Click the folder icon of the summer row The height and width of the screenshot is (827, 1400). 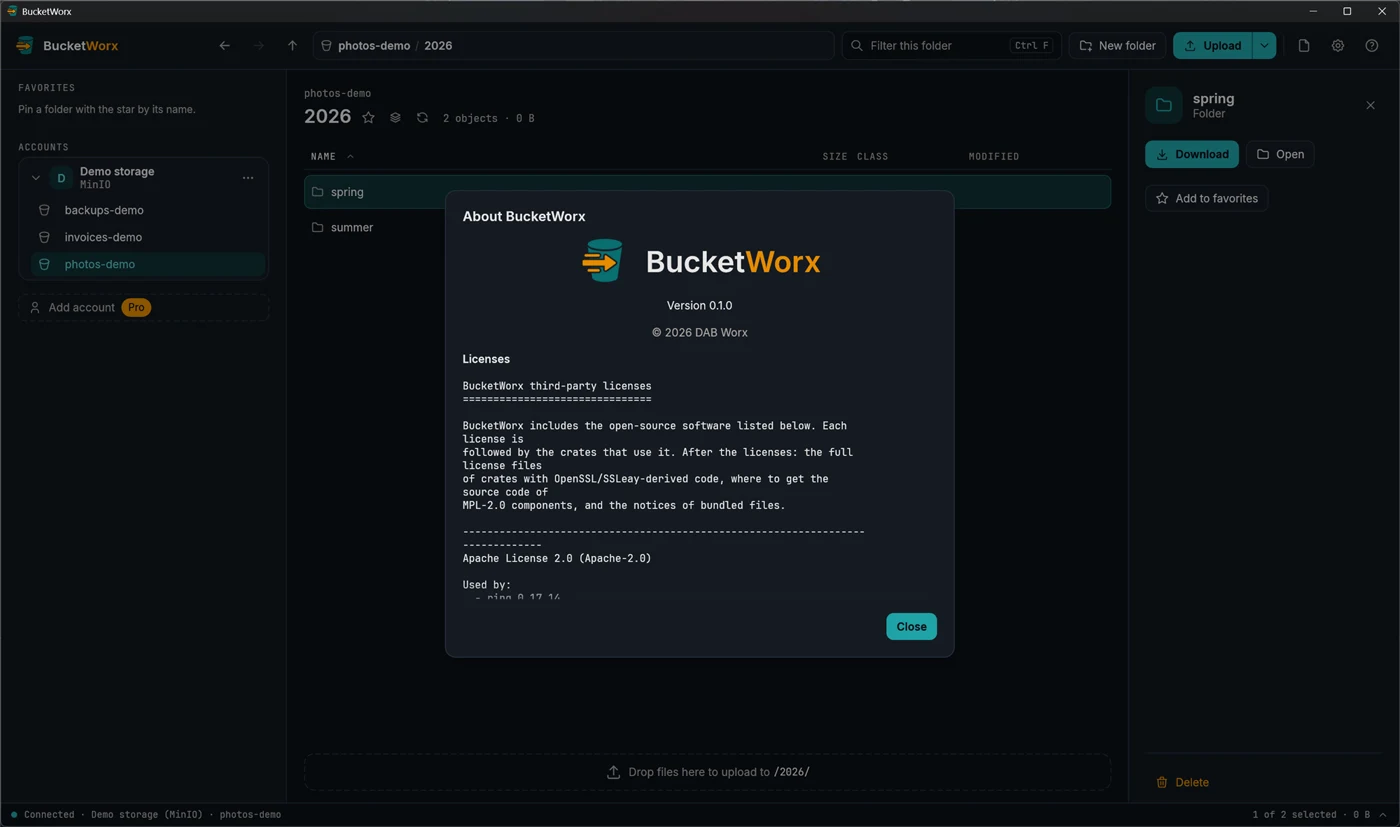[x=317, y=227]
